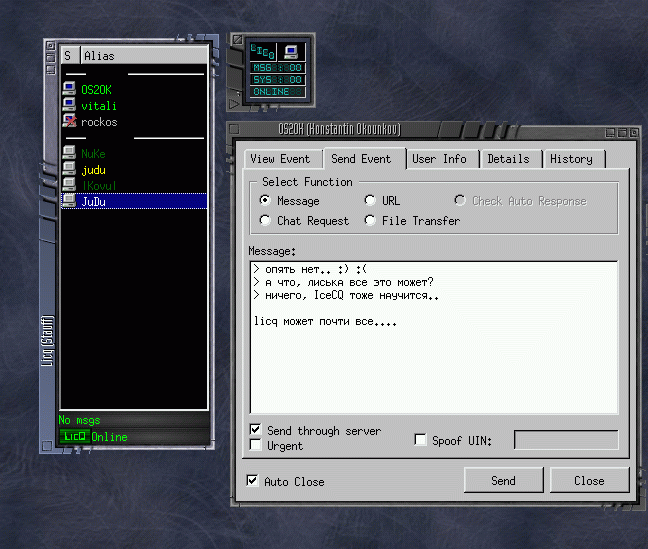Click the diagonal-slash button on dock applet frame
Screen dimensions: 648x549
237,40
